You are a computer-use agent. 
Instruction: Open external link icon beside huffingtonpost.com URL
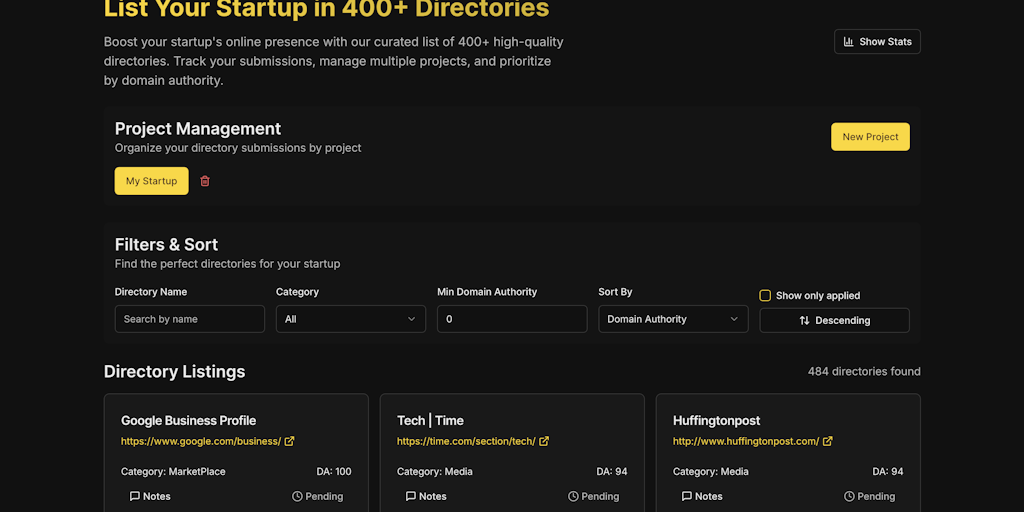coord(827,441)
